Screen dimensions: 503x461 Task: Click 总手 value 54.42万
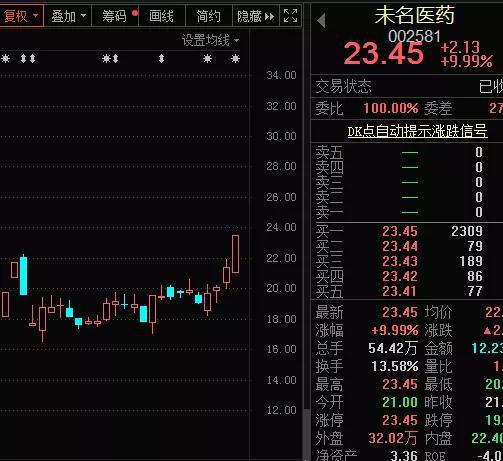coord(393,348)
